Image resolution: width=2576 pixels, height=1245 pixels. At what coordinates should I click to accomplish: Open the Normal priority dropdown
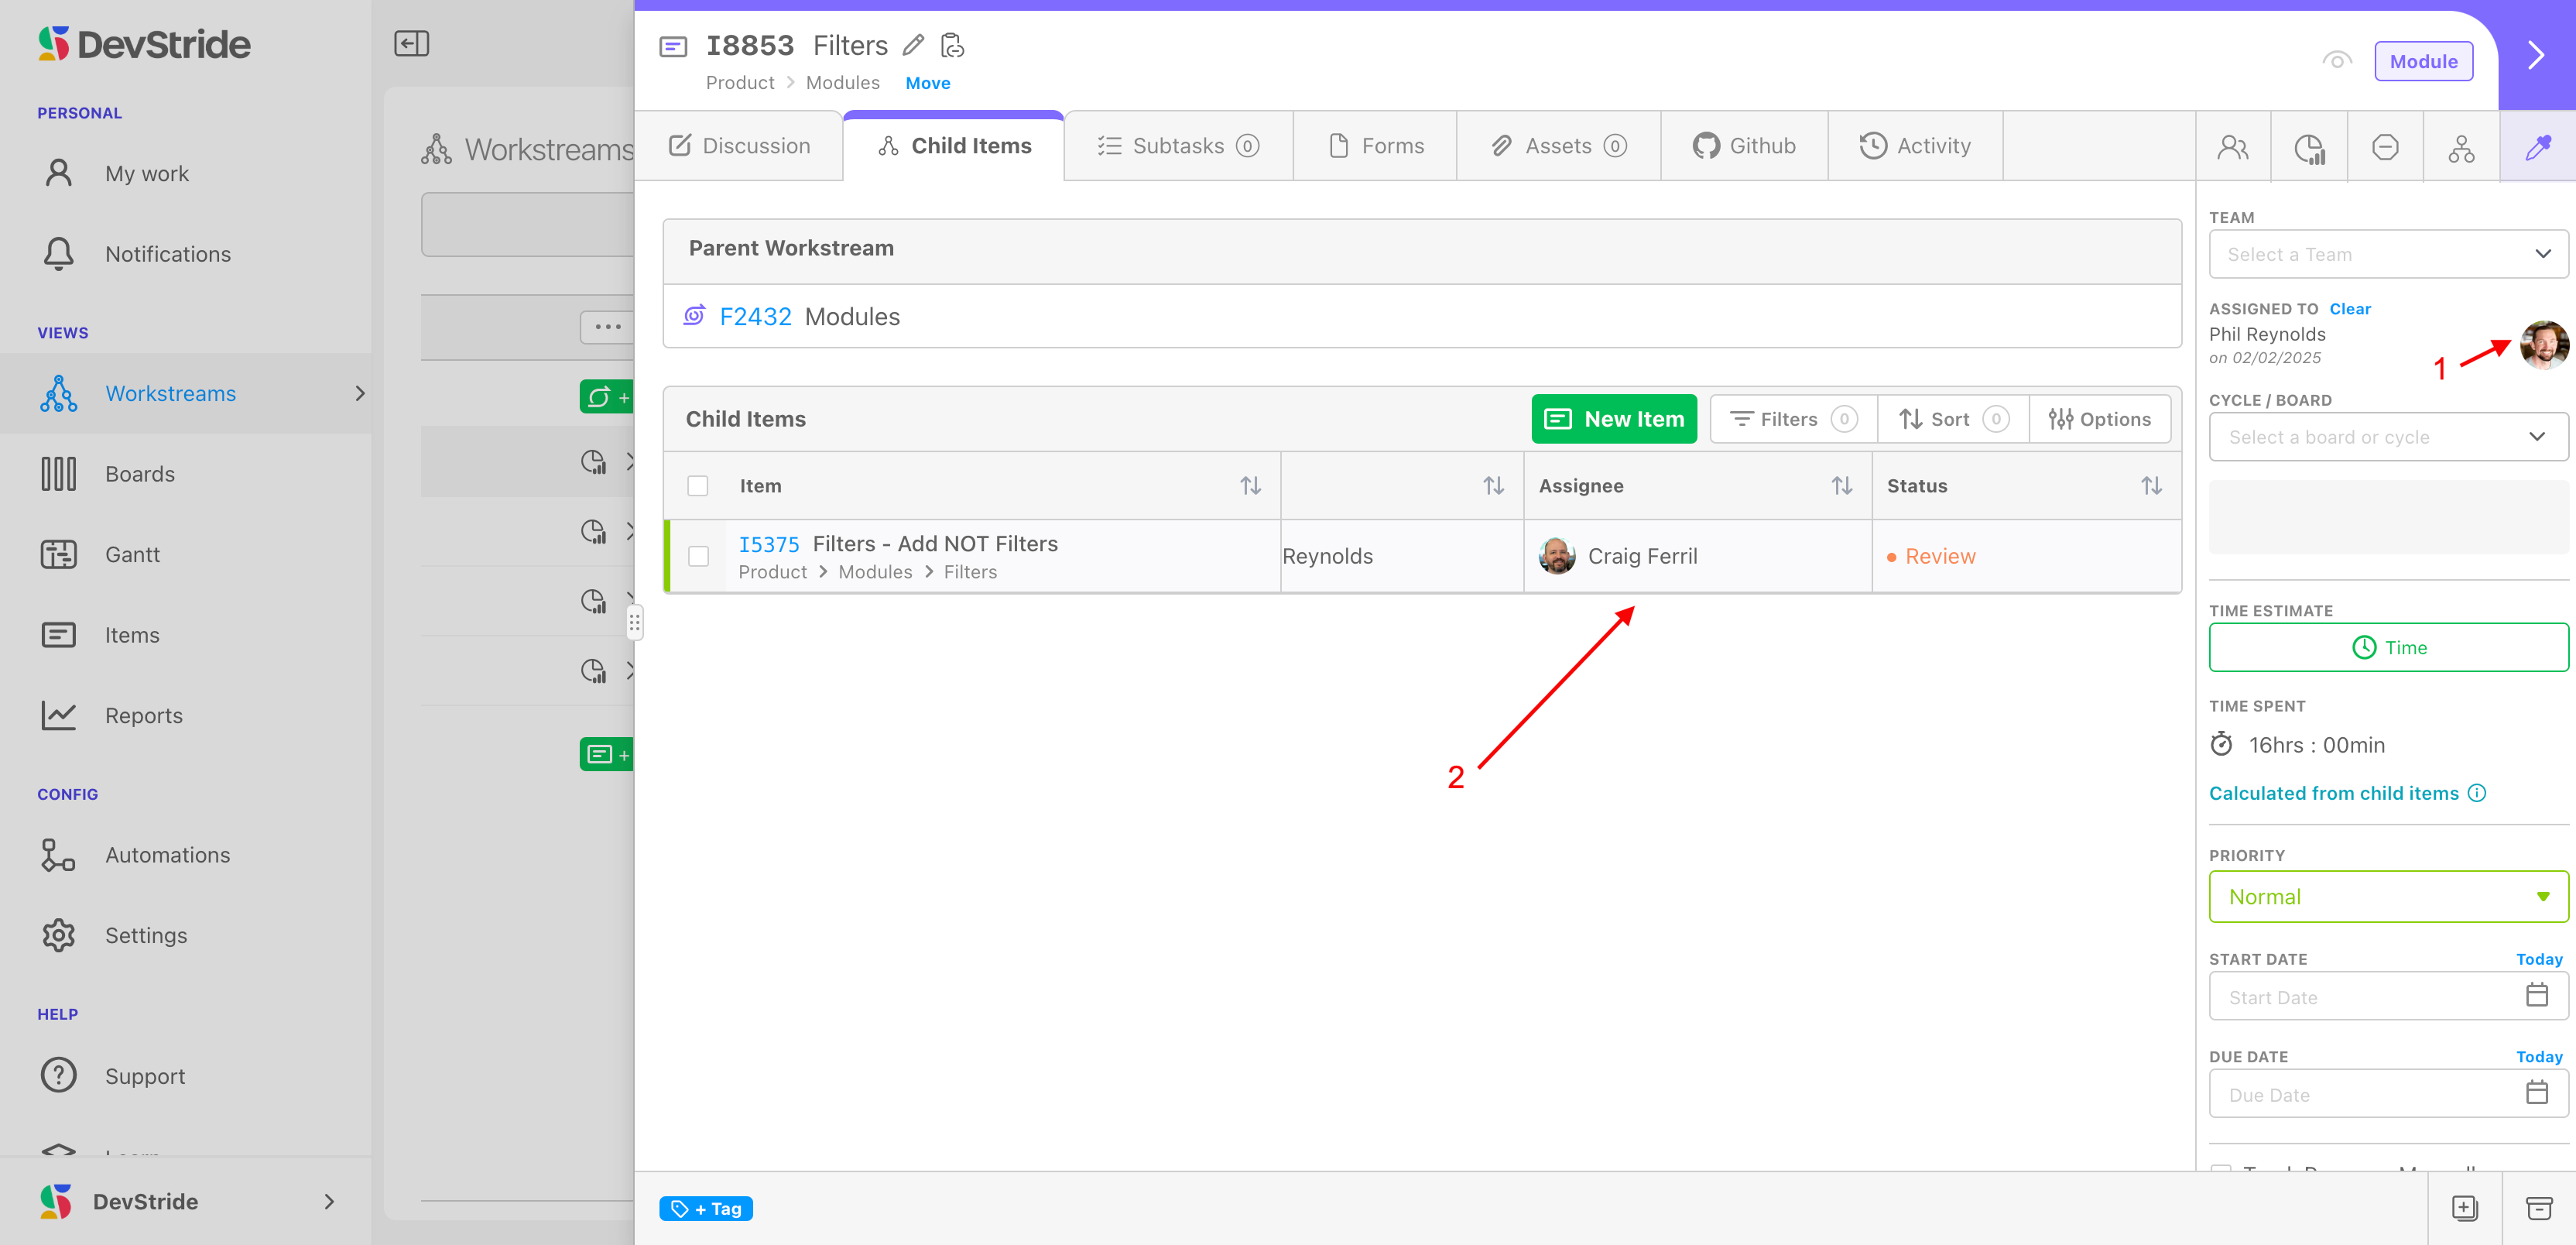click(x=2387, y=897)
